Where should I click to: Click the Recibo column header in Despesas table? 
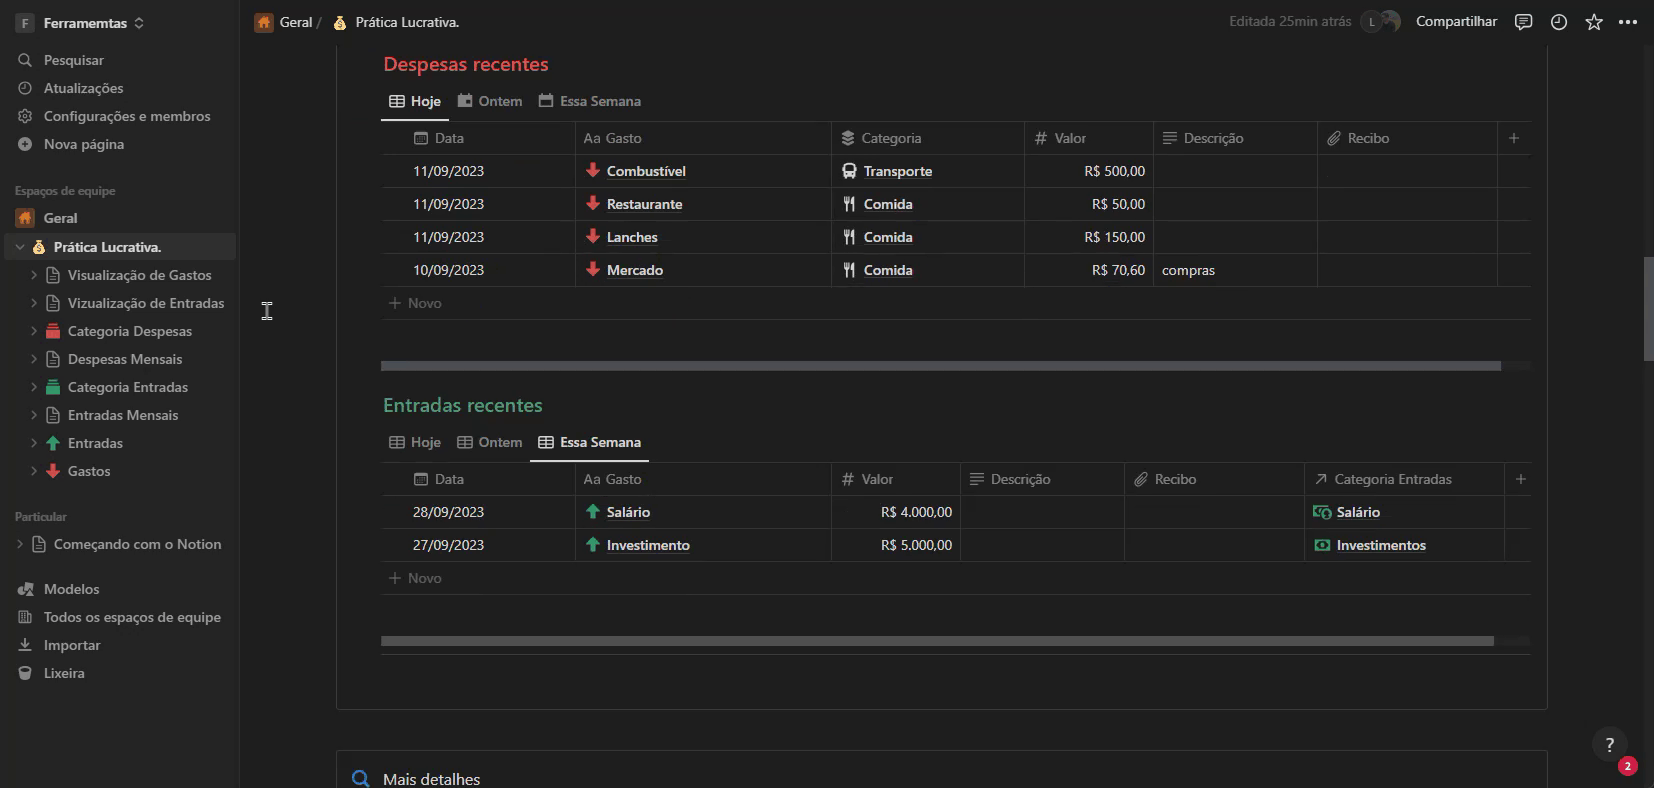pos(1407,138)
